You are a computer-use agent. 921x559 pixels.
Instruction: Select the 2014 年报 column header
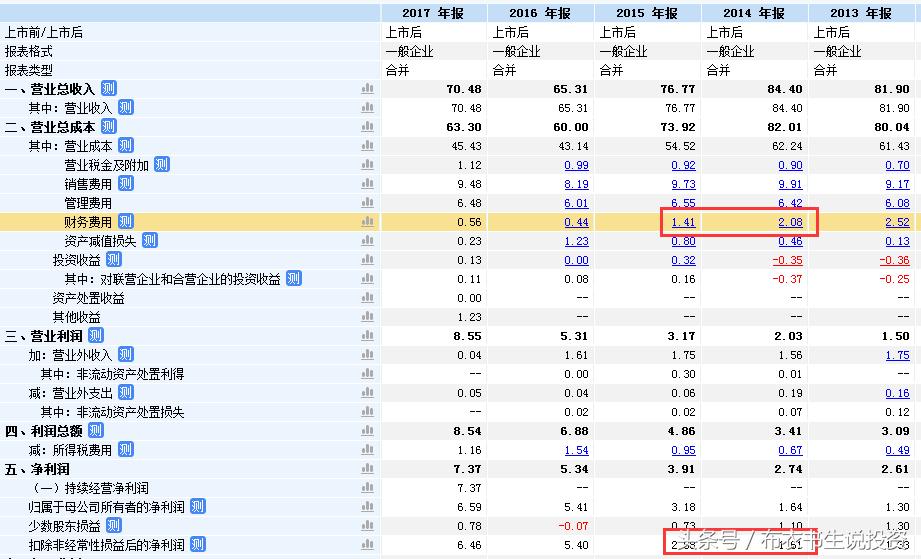coord(754,13)
